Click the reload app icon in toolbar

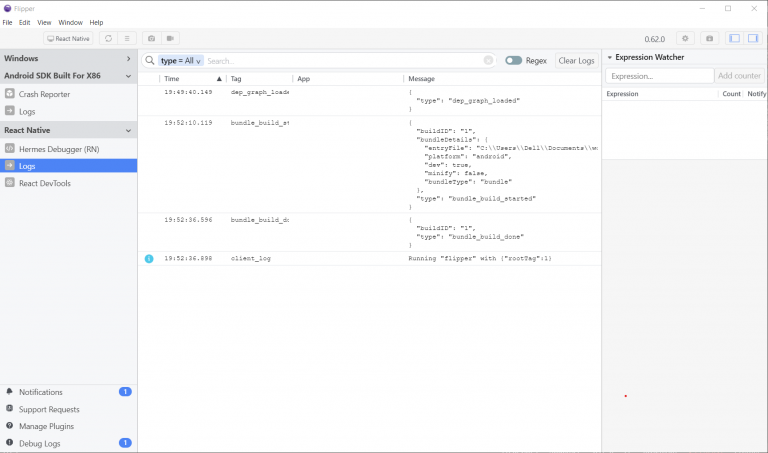pyautogui.click(x=108, y=38)
